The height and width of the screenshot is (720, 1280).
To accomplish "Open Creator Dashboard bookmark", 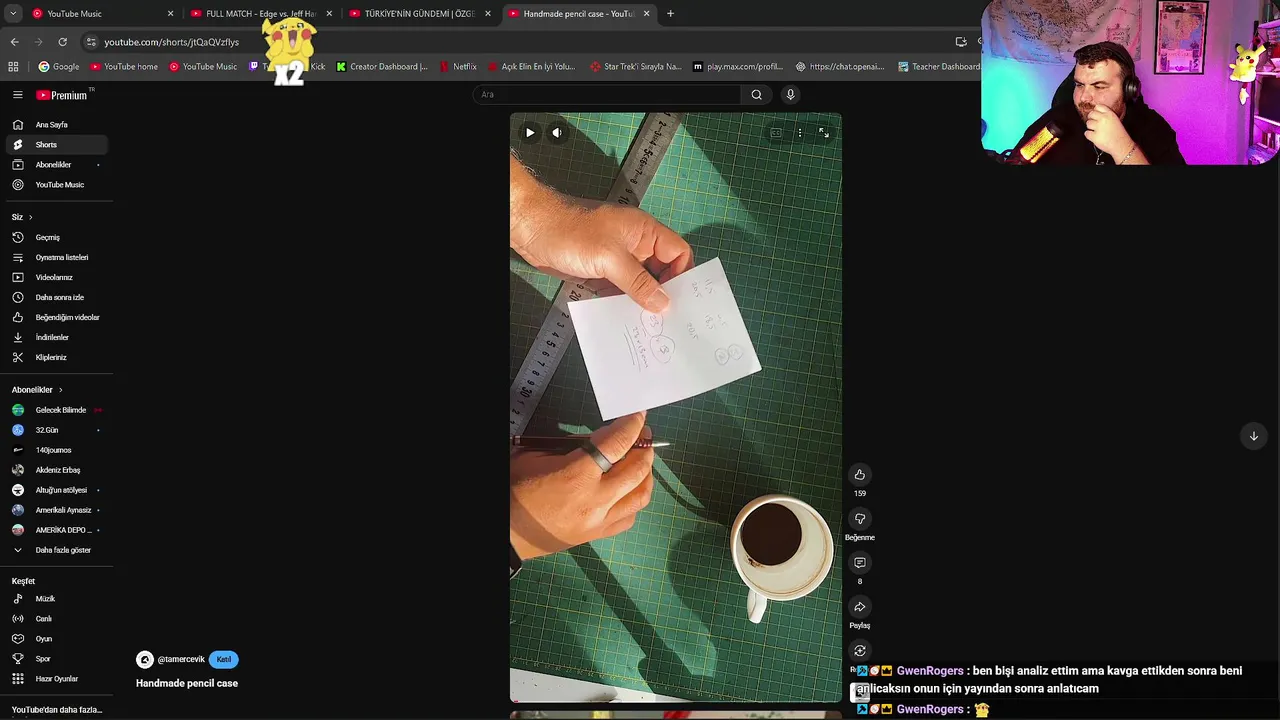I will point(381,67).
